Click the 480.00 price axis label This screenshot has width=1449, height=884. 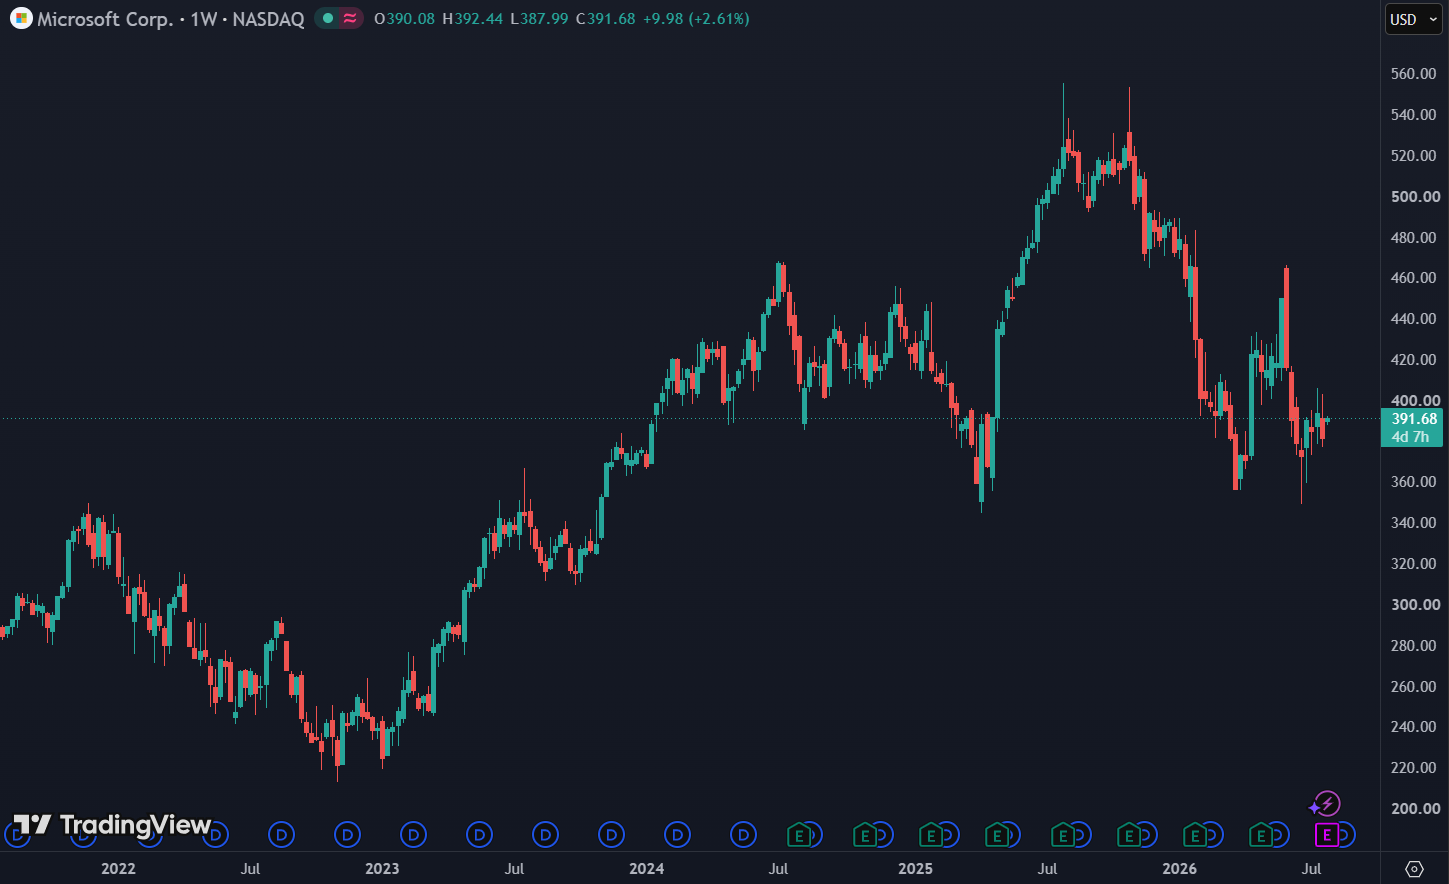pos(1414,238)
